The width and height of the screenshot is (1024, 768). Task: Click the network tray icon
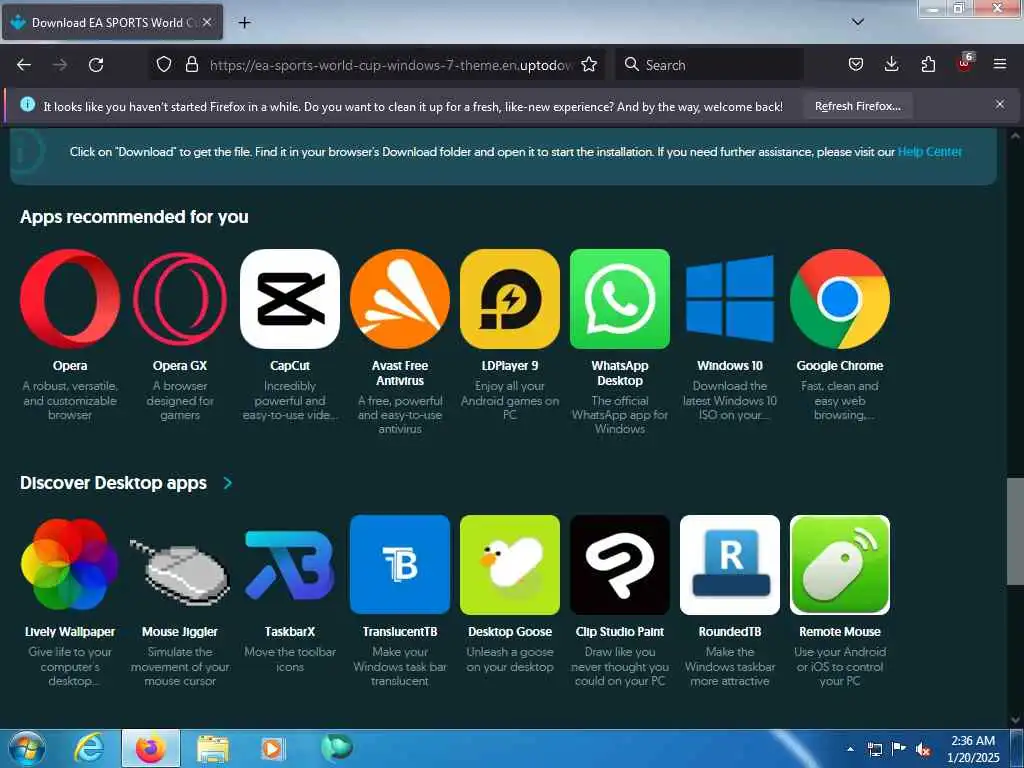874,749
